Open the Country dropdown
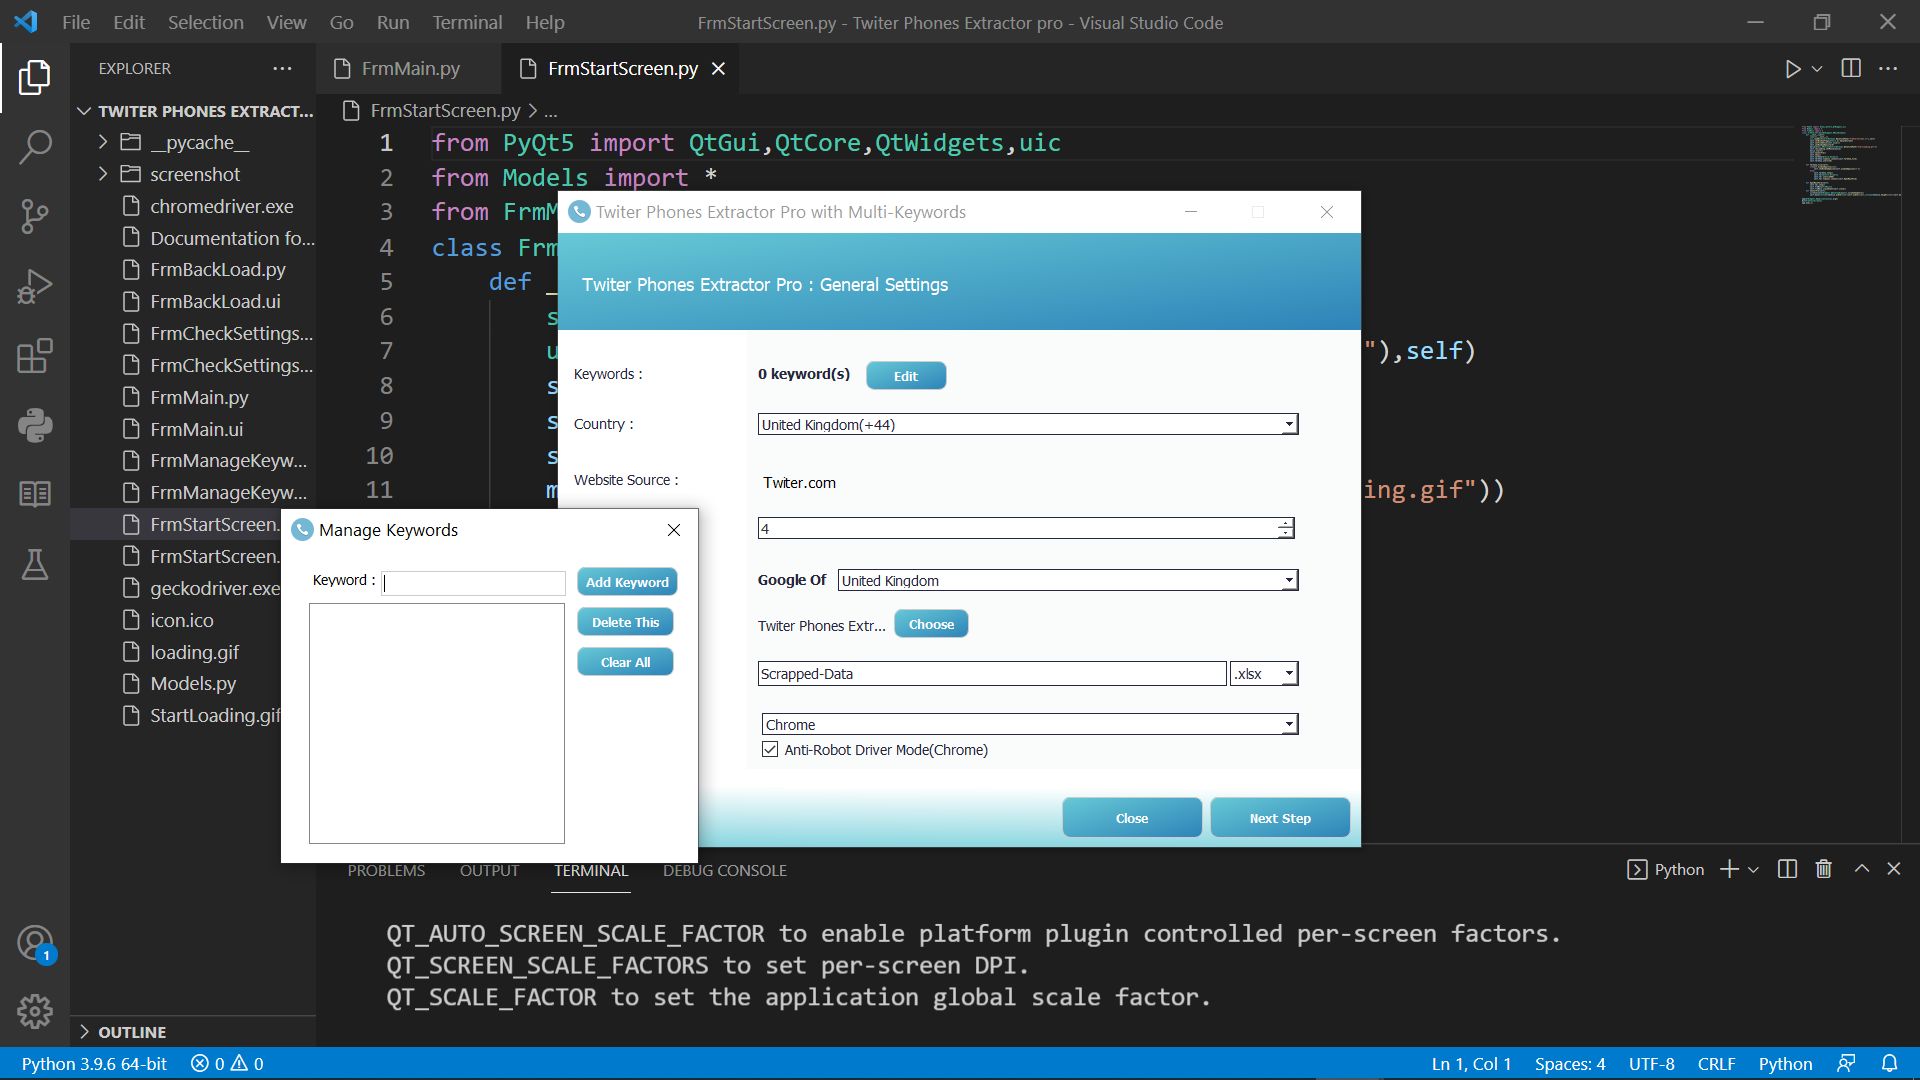 1028,424
